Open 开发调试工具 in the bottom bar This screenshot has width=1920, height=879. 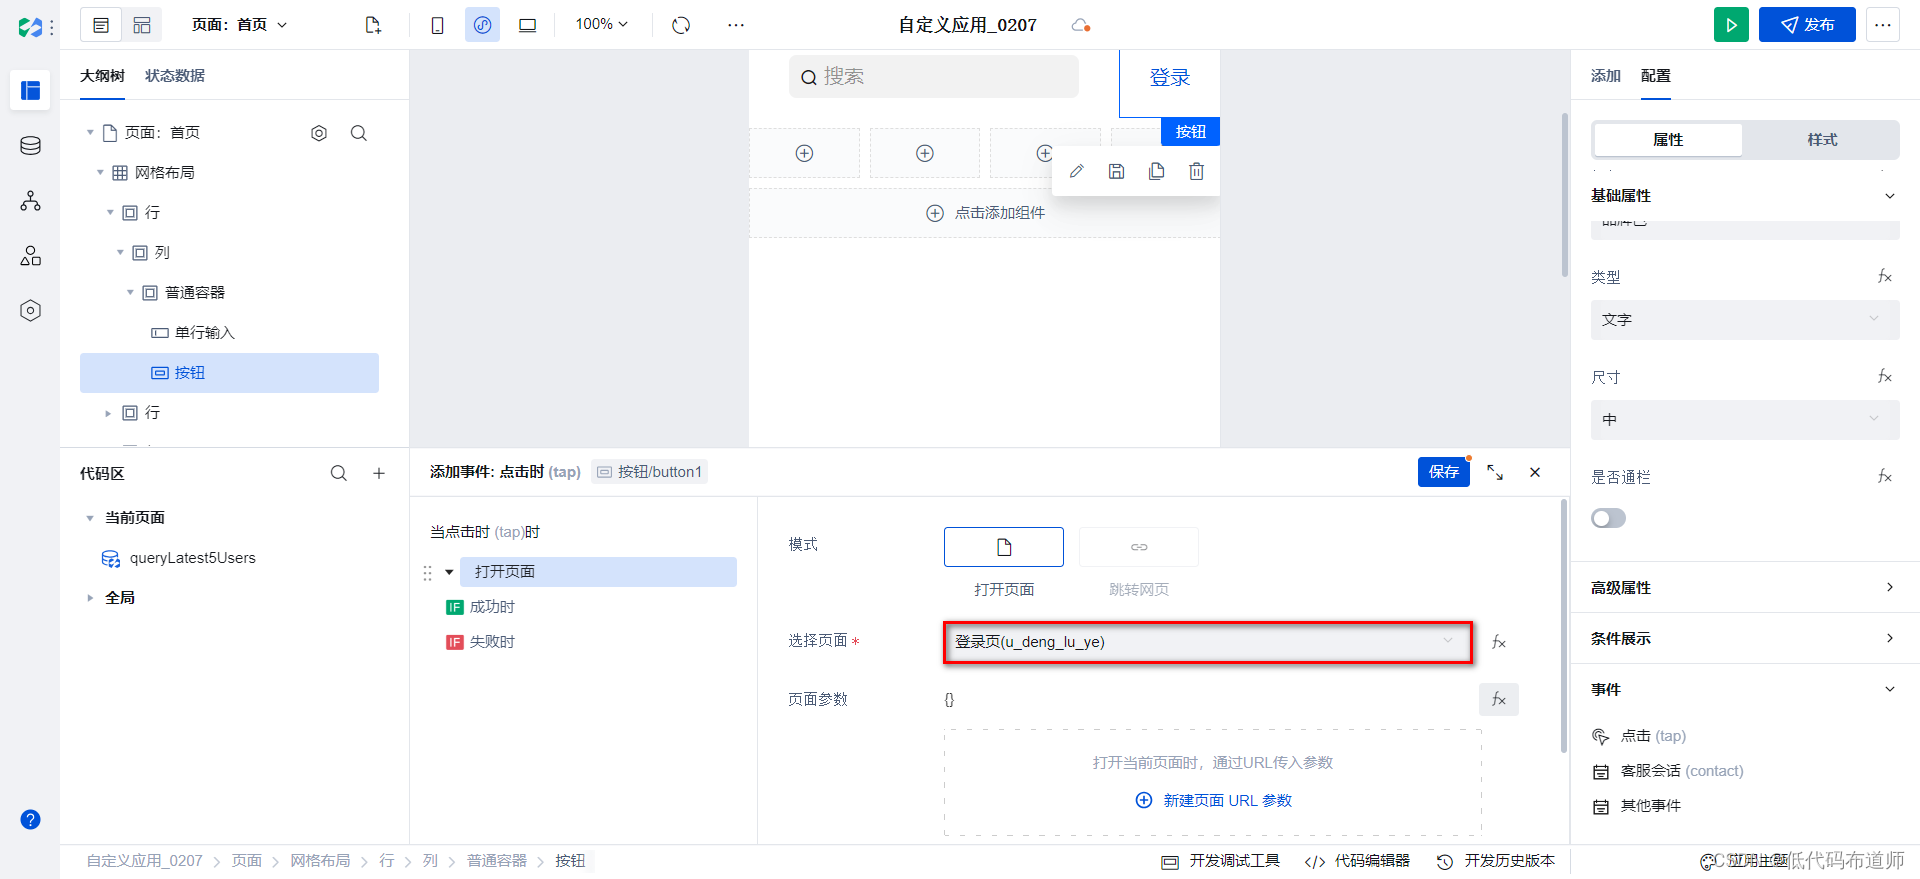coord(1221,861)
